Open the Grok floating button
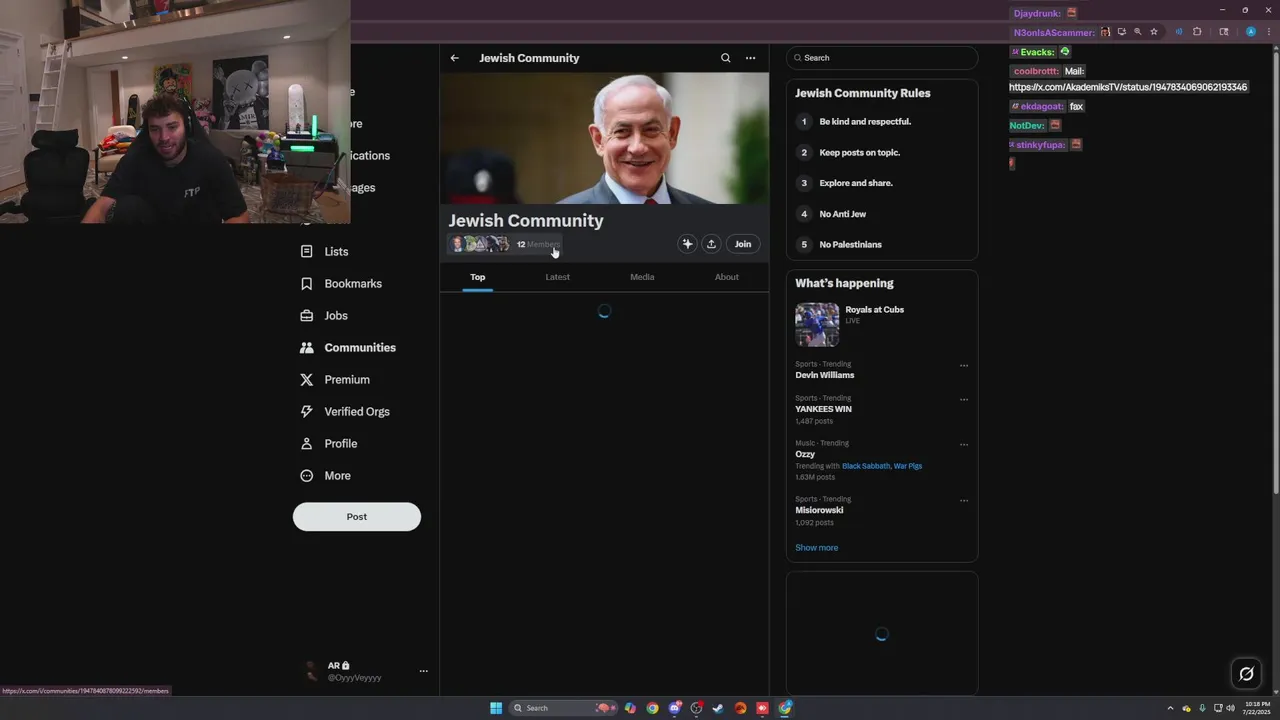The height and width of the screenshot is (720, 1280). [1246, 674]
